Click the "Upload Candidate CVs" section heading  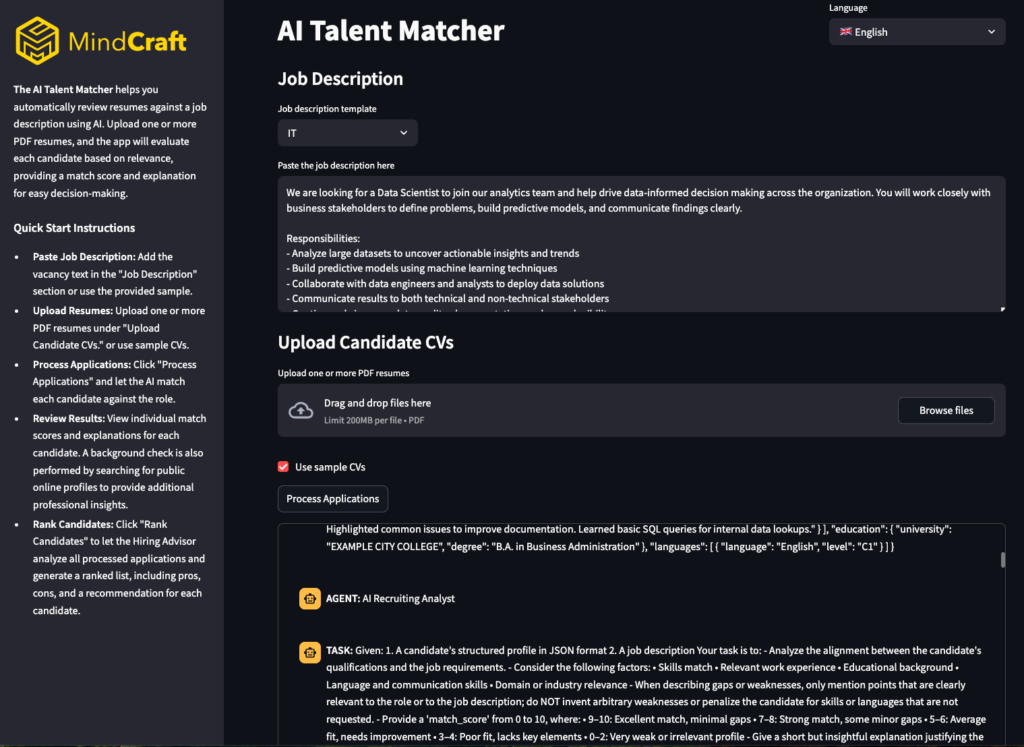click(x=365, y=342)
